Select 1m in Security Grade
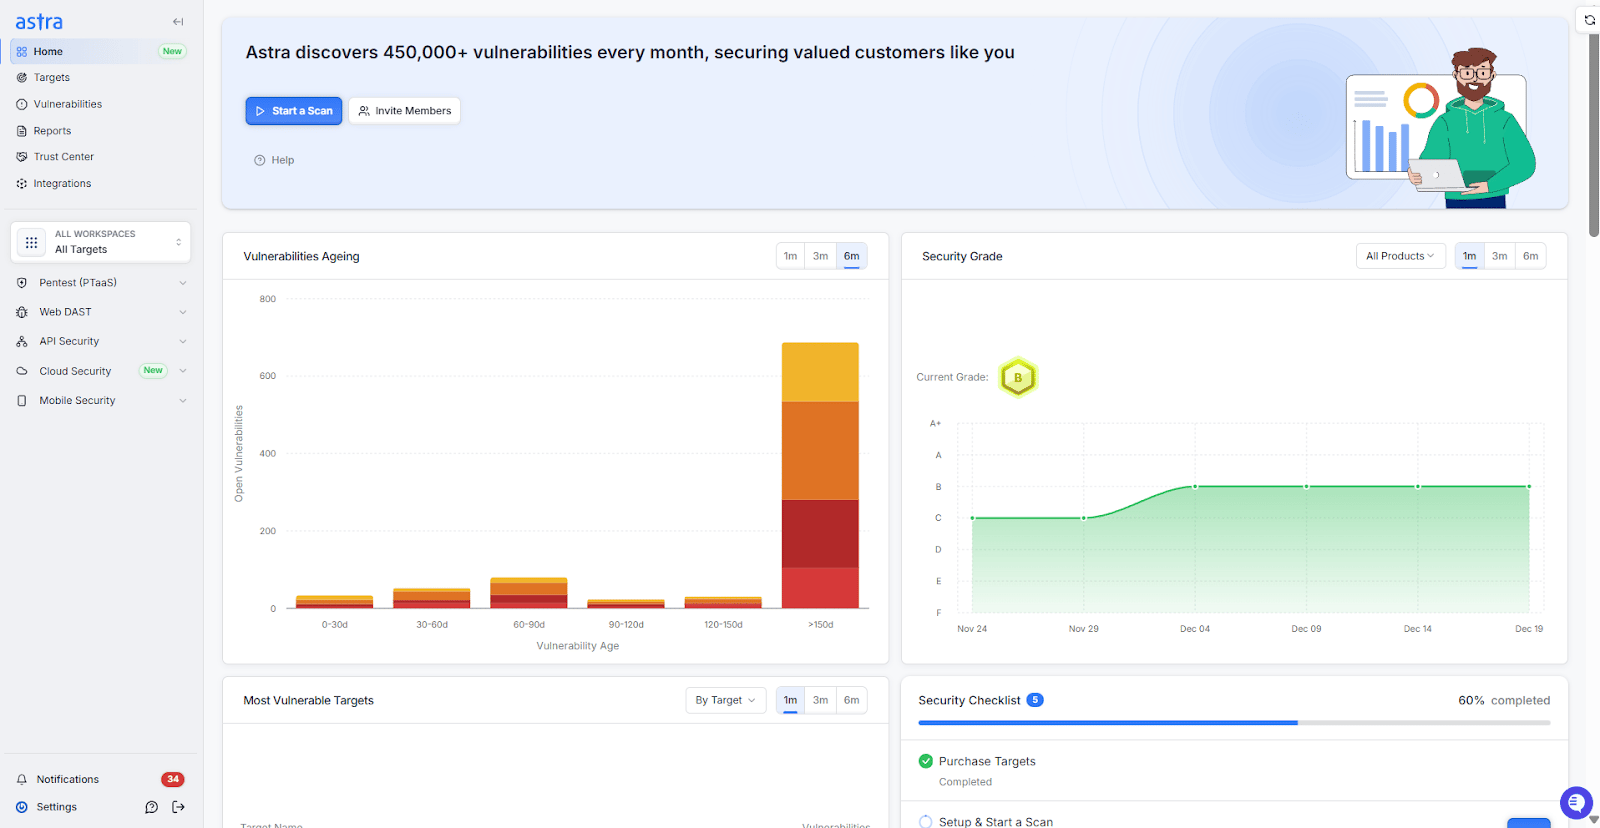This screenshot has width=1600, height=828. (x=1469, y=256)
